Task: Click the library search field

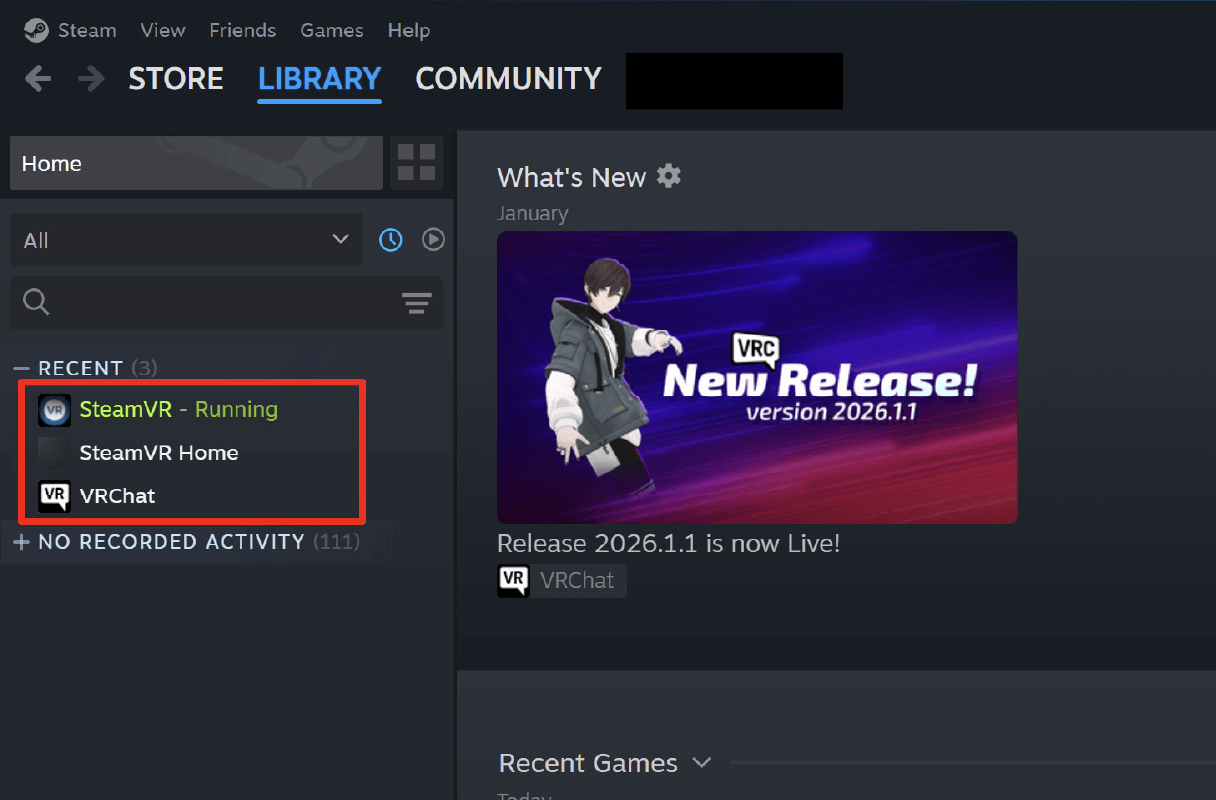Action: coord(210,302)
